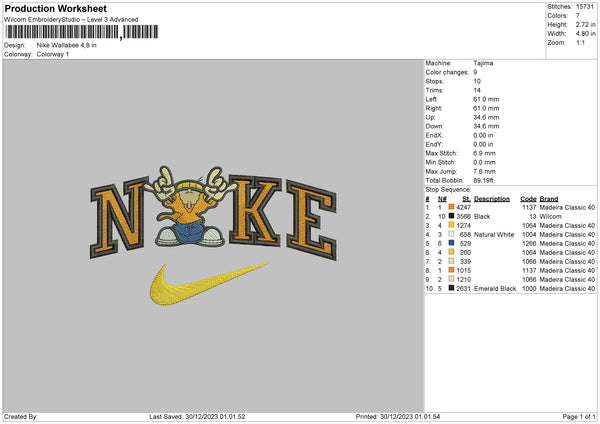Image resolution: width=600 pixels, height=424 pixels.
Task: Select the code 1266 in row 5
Action: pos(529,243)
